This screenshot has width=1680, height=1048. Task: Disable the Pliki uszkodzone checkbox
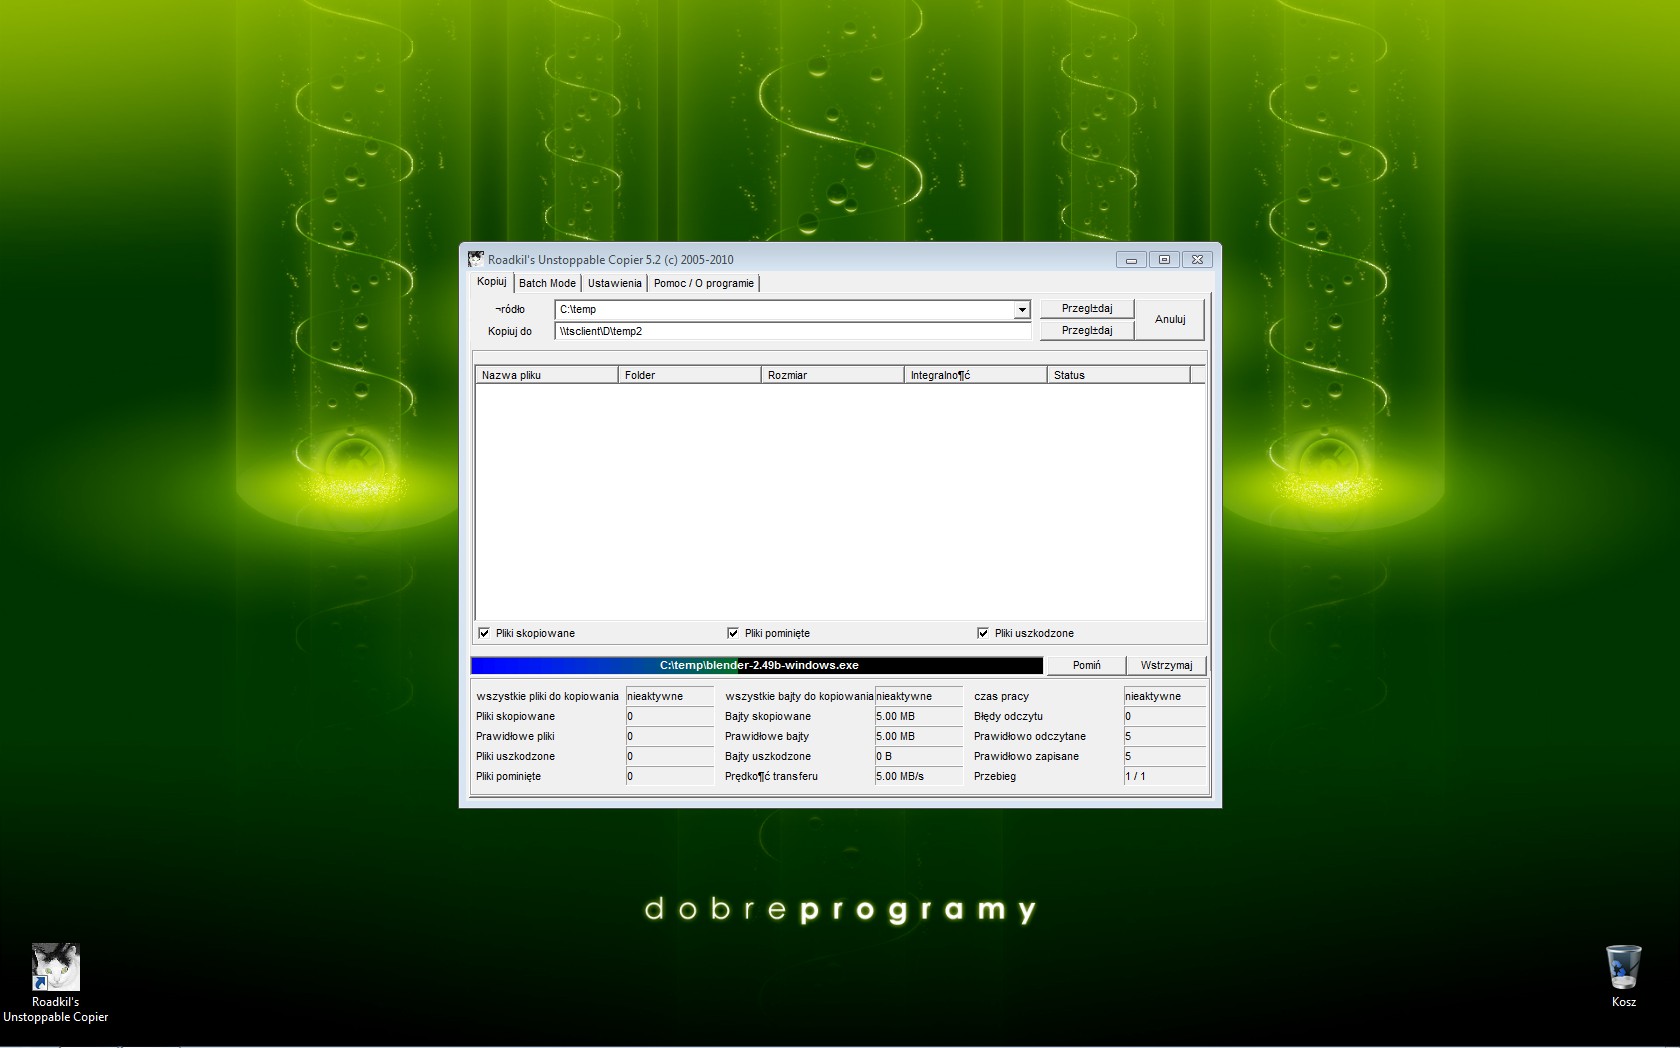983,633
